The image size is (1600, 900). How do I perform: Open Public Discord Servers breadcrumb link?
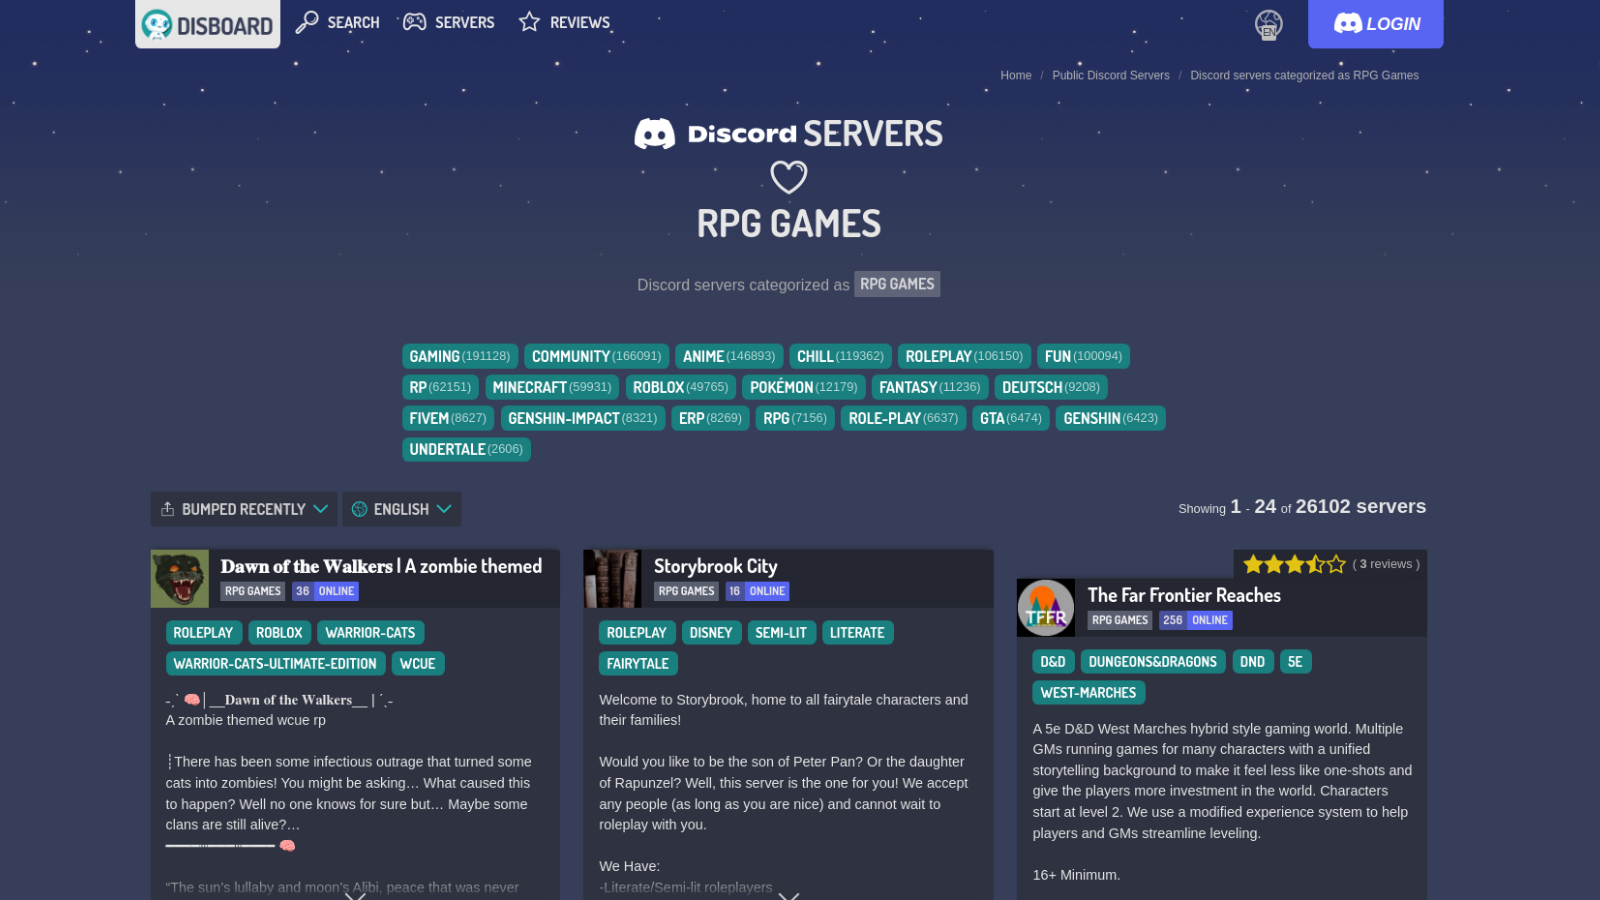coord(1111,75)
